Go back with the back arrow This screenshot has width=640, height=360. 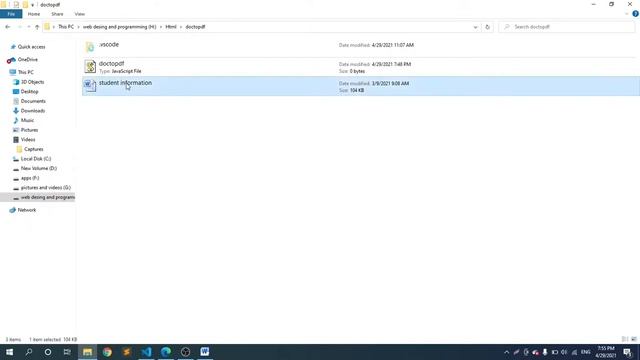pyautogui.click(x=8, y=27)
